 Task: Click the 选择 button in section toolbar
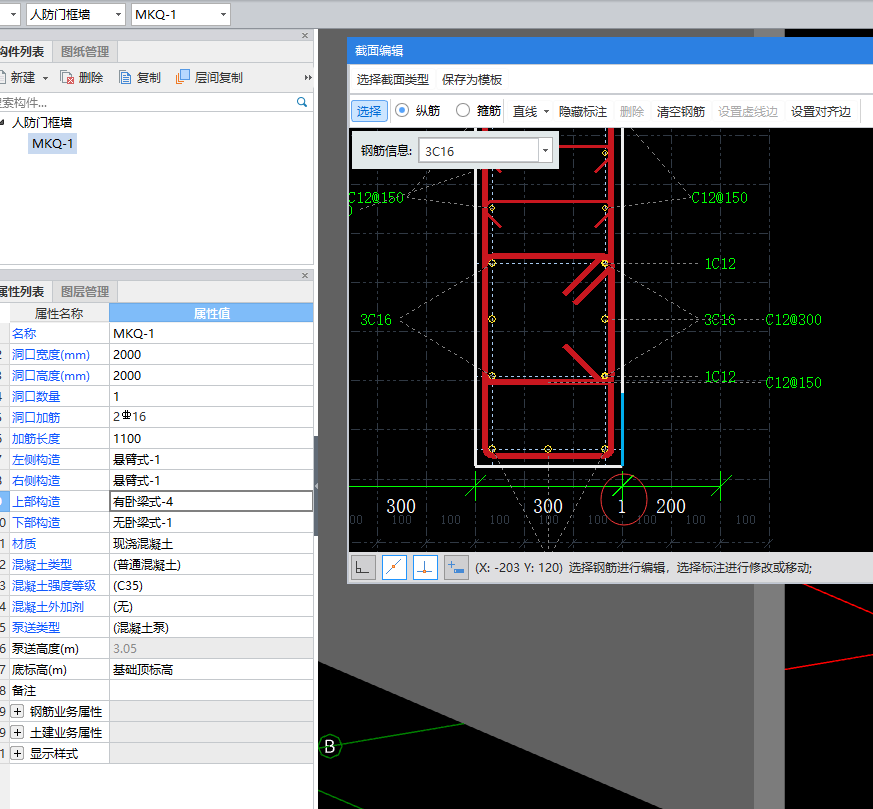[369, 111]
